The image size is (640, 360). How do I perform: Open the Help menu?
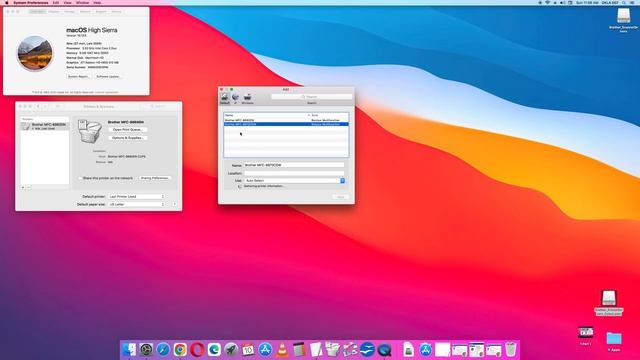point(97,2)
